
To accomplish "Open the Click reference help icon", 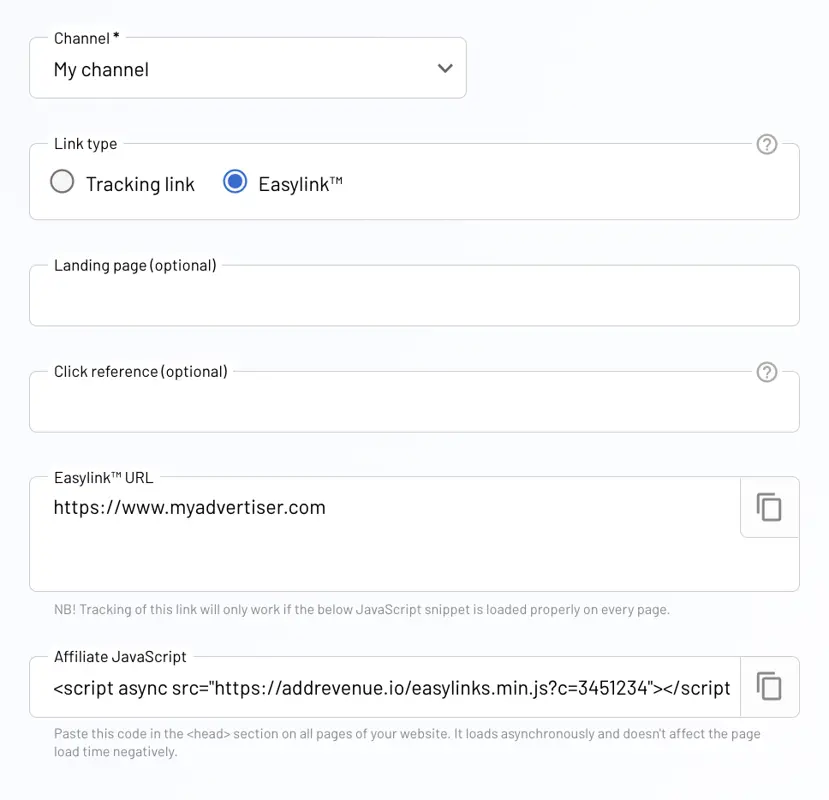I will coord(767,372).
